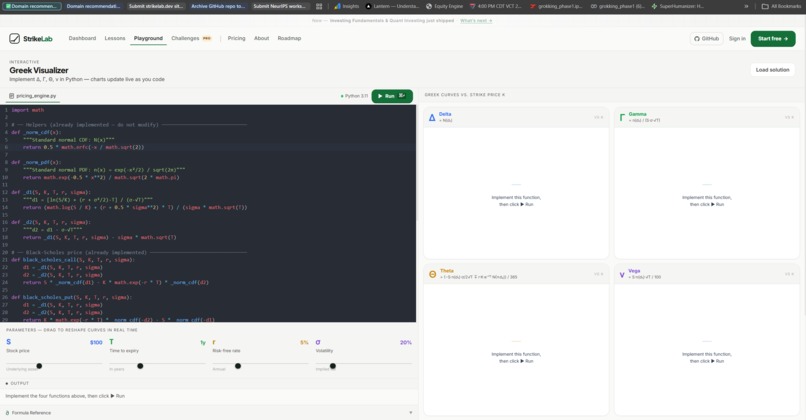Image resolution: width=806 pixels, height=420 pixels.
Task: Click the $100 stock price value
Action: (x=96, y=342)
